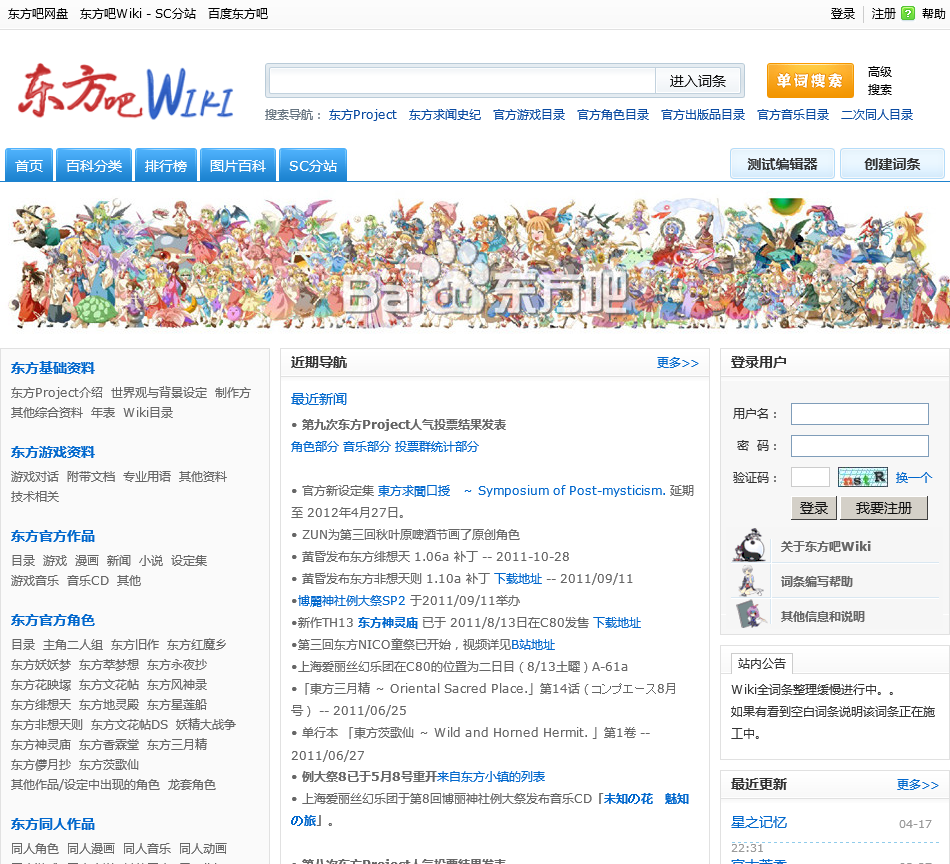Go to the SC分站 tab

pos(313,165)
